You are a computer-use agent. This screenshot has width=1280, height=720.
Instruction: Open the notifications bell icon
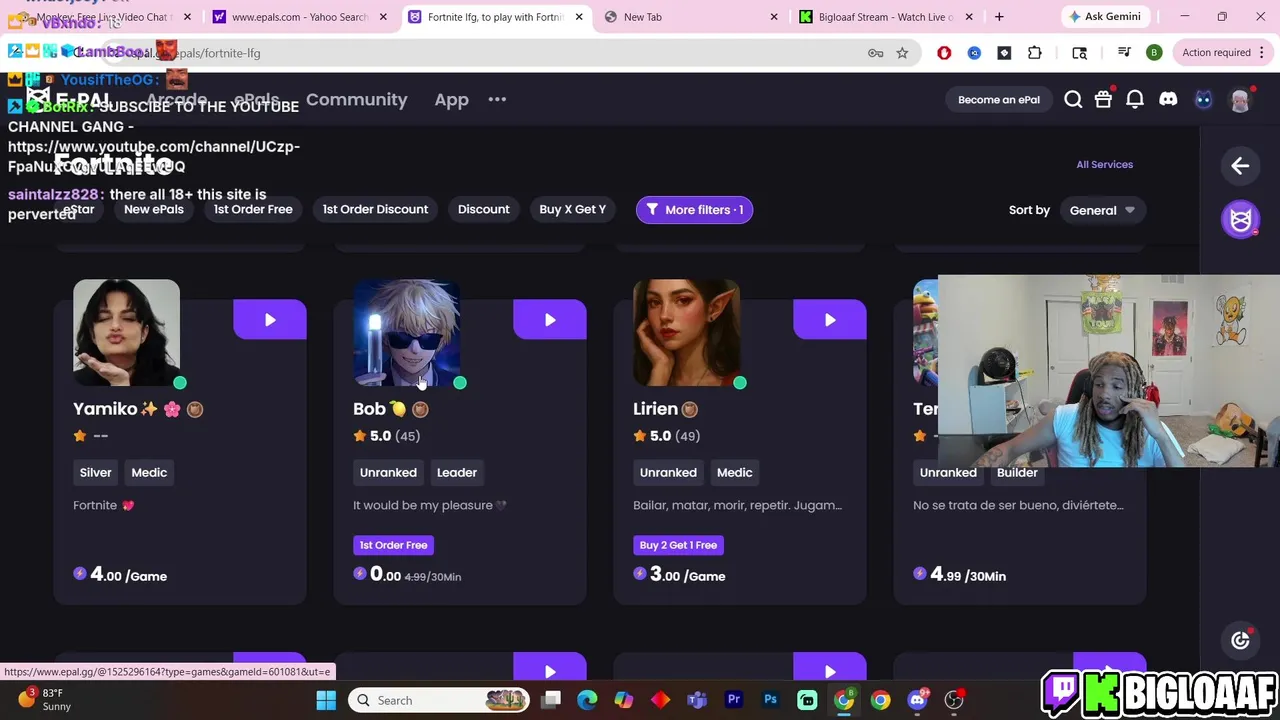[1135, 99]
